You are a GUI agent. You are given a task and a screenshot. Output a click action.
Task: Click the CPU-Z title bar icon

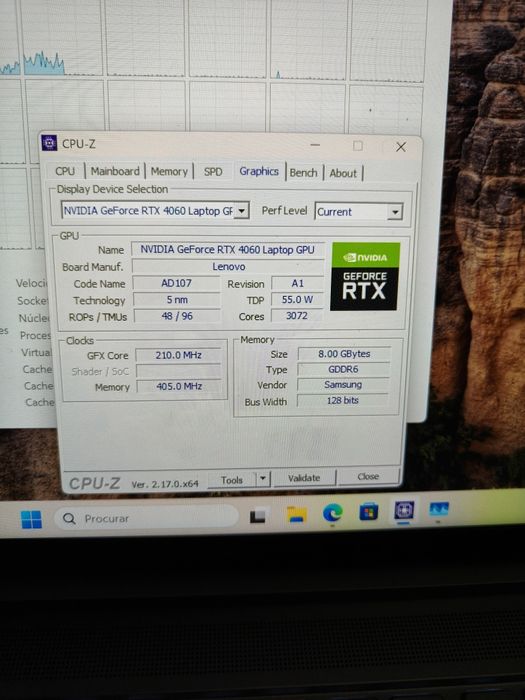[49, 143]
